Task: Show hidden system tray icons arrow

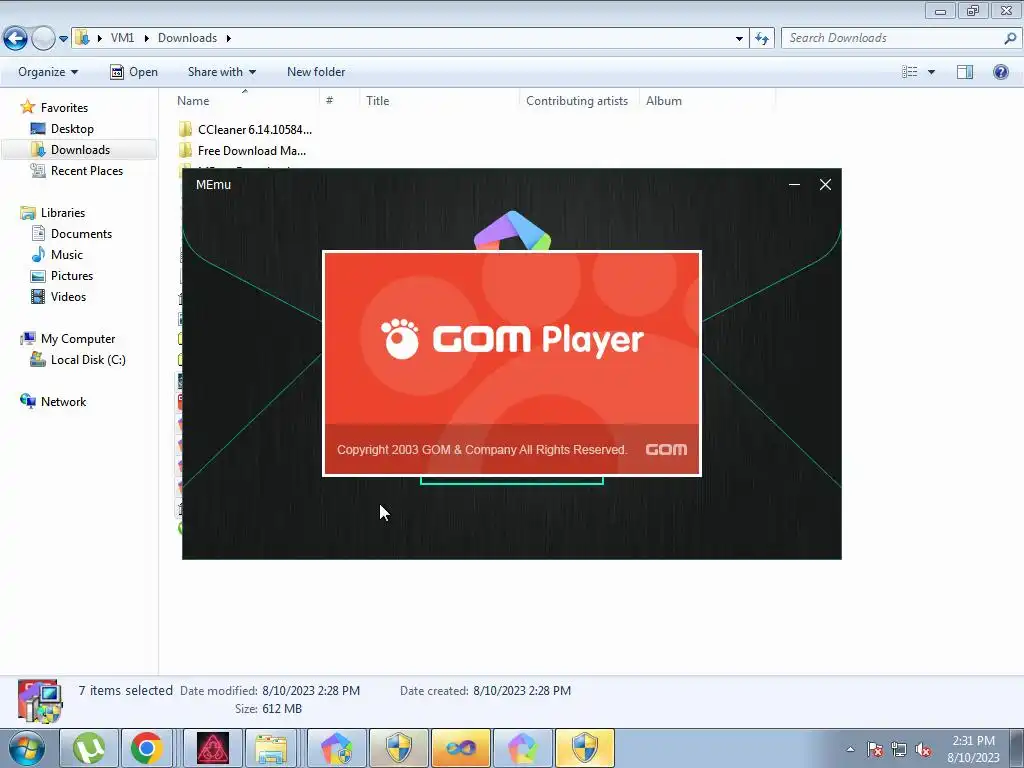Action: click(x=850, y=749)
